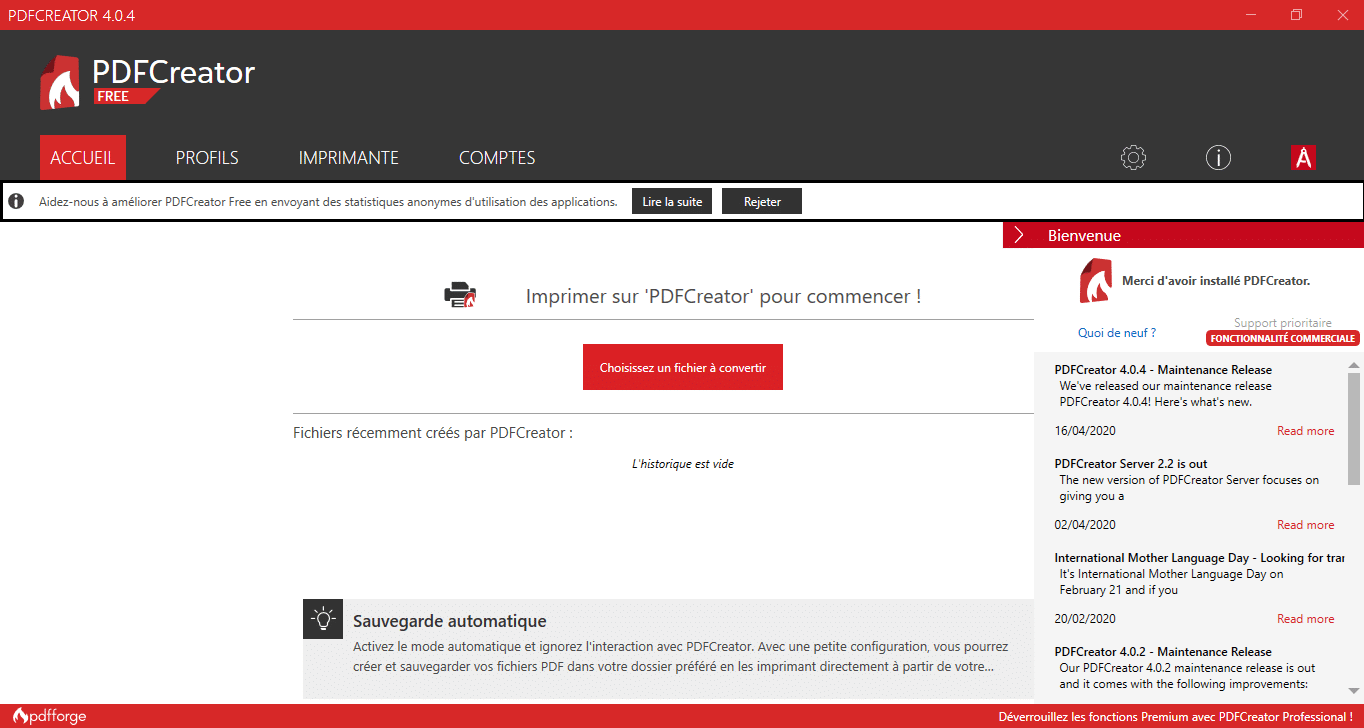Screen dimensions: 1364x728
Task: Click the 'Rejeter' button
Action: coord(762,201)
